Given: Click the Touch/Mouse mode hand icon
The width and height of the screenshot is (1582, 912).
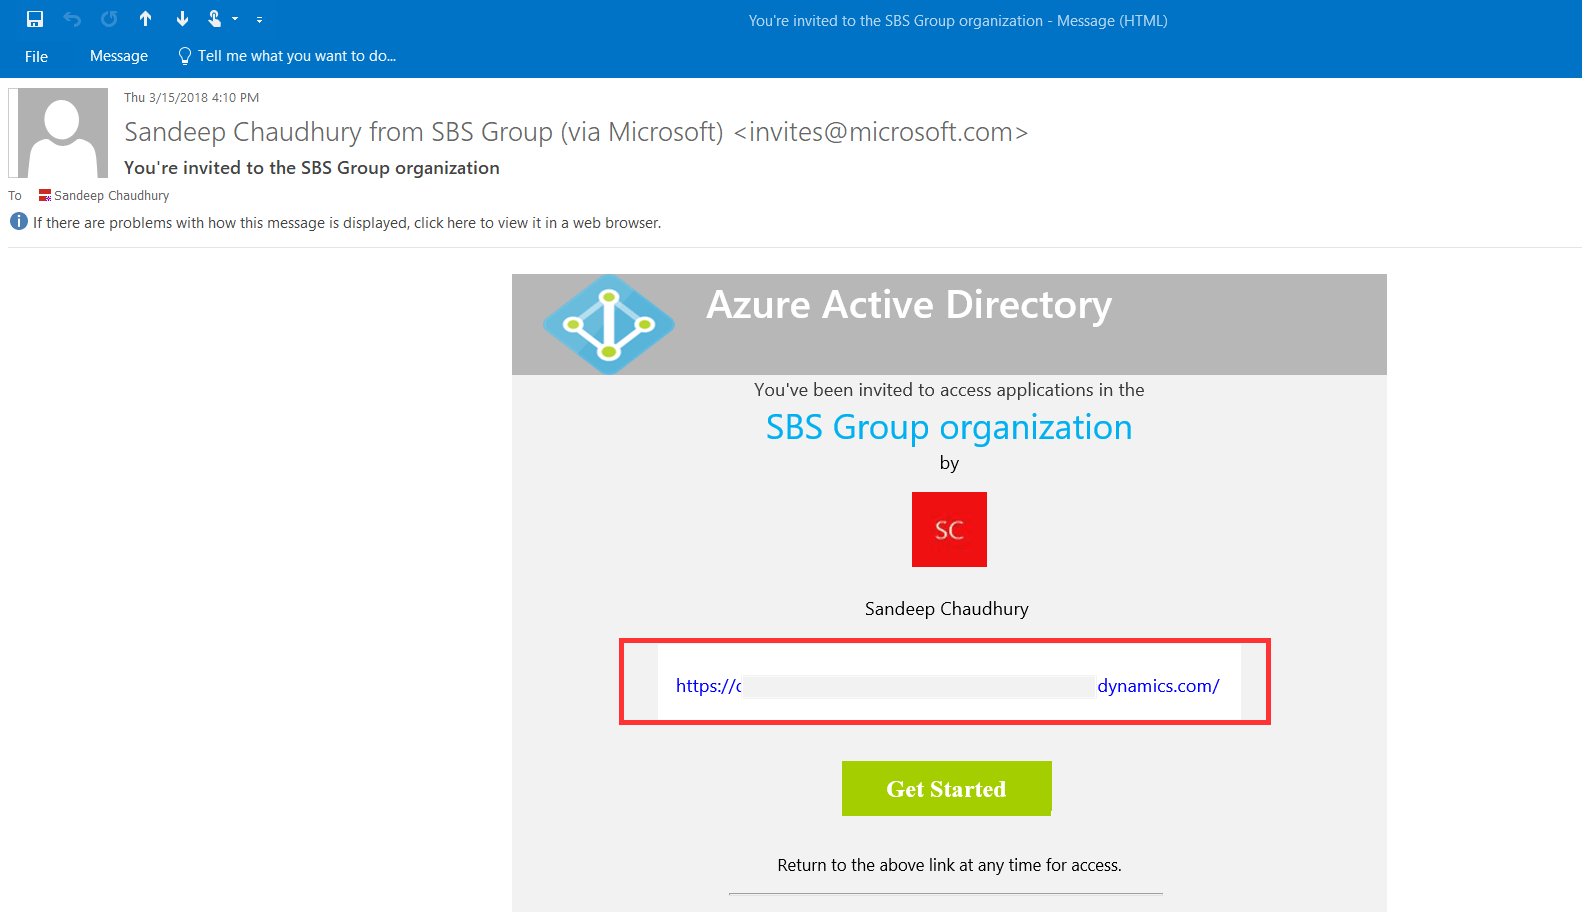Looking at the screenshot, I should (x=215, y=19).
